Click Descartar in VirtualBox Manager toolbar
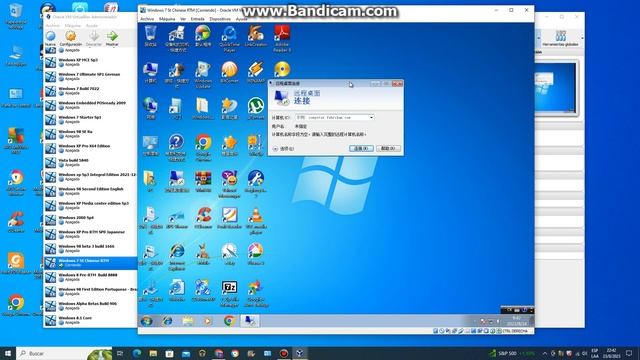Image resolution: width=640 pixels, height=360 pixels. pyautogui.click(x=93, y=38)
